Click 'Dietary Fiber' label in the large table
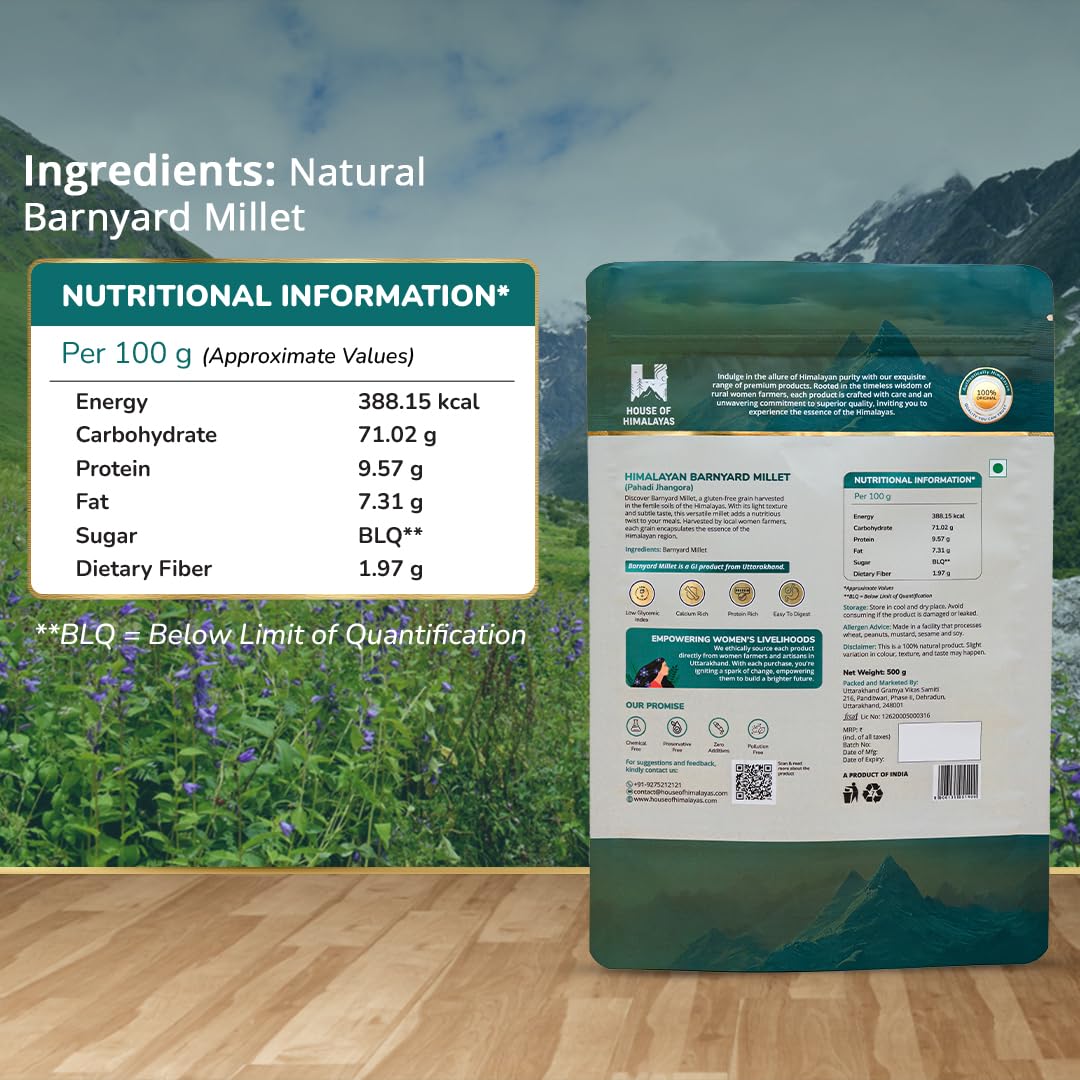 143,568
